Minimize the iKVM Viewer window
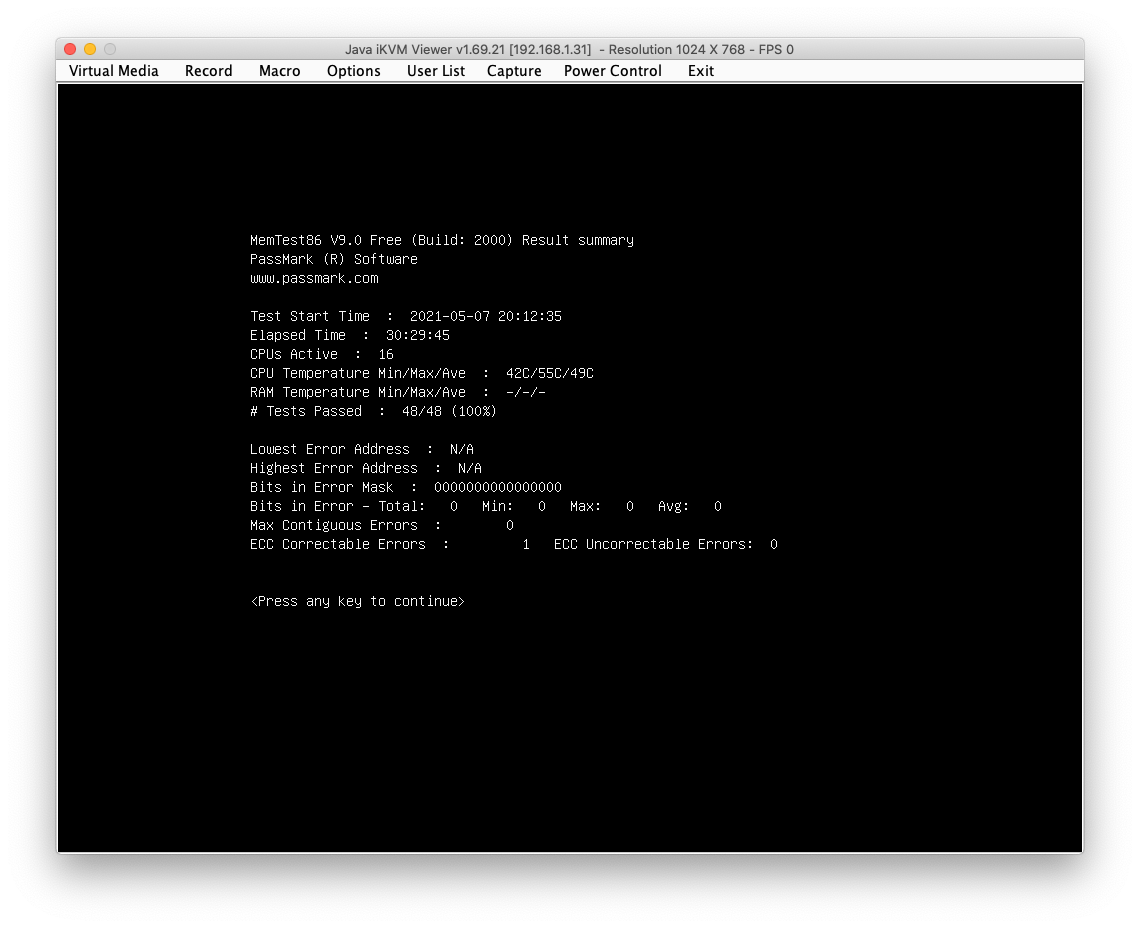 (90, 49)
